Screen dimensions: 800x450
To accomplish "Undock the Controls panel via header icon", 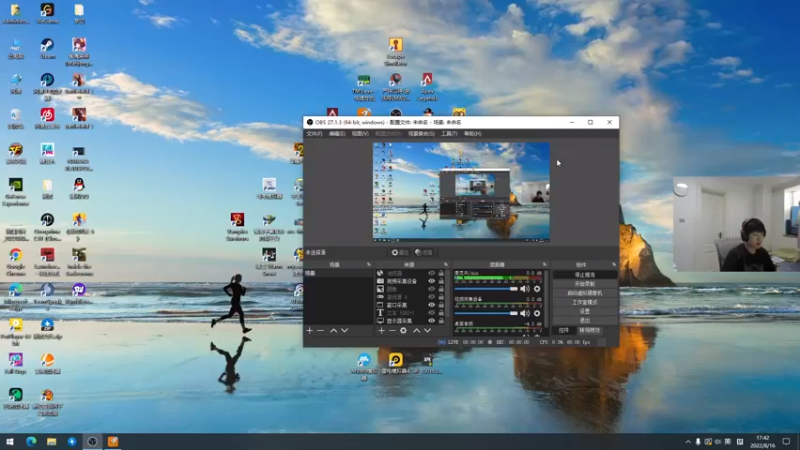I will [x=614, y=264].
